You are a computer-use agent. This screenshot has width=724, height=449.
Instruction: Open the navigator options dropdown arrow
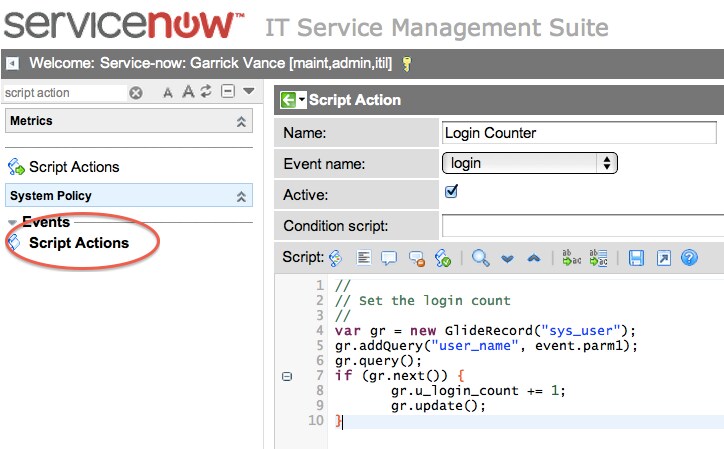click(249, 91)
